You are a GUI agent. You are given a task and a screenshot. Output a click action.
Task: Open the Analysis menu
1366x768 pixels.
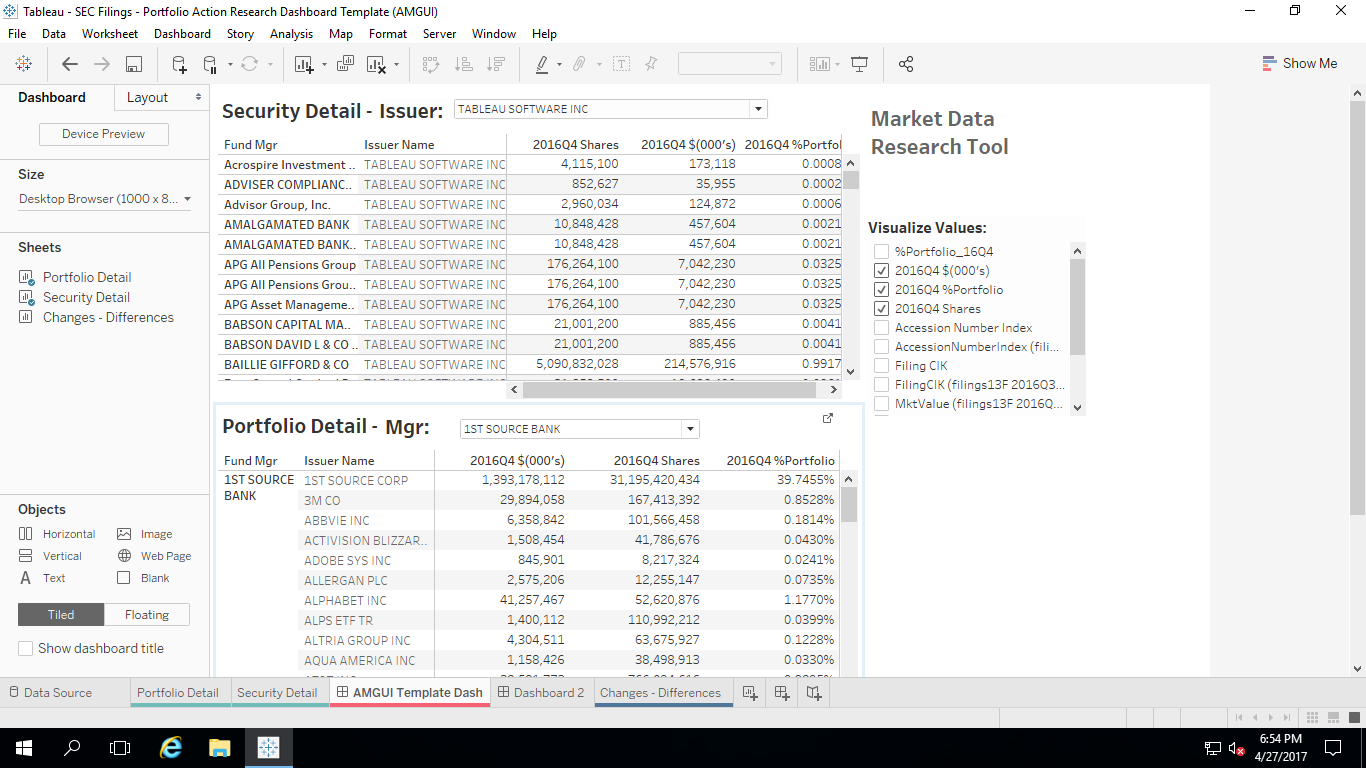(x=291, y=33)
